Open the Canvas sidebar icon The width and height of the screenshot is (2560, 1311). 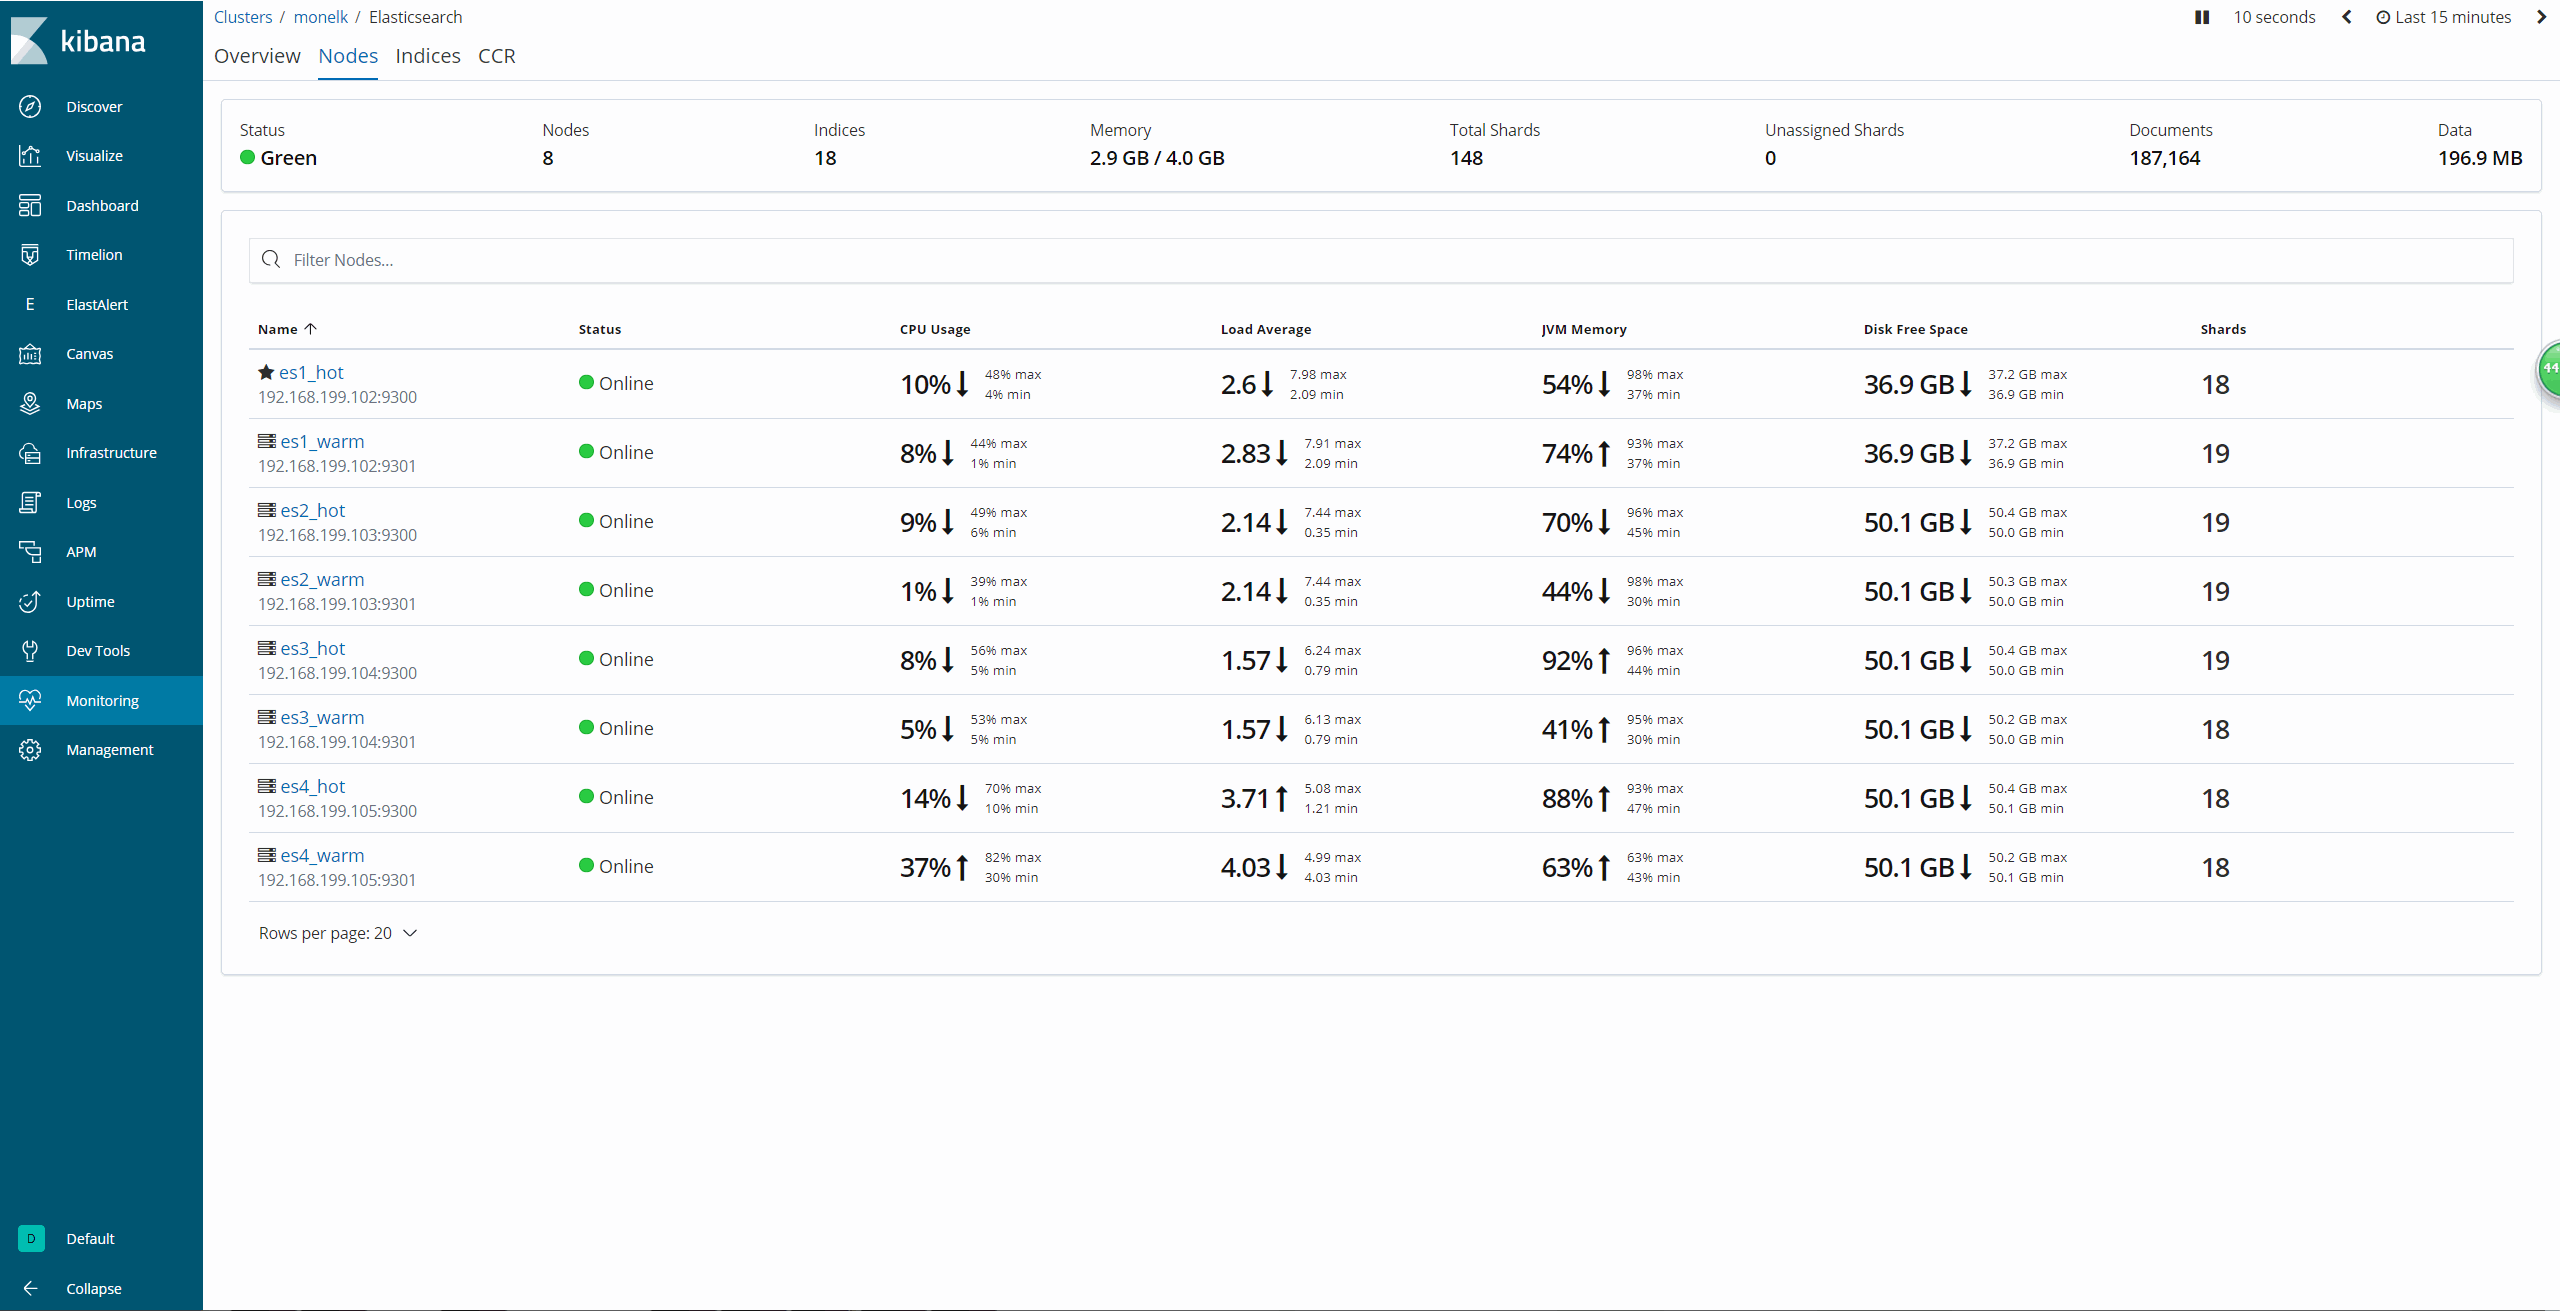(30, 354)
